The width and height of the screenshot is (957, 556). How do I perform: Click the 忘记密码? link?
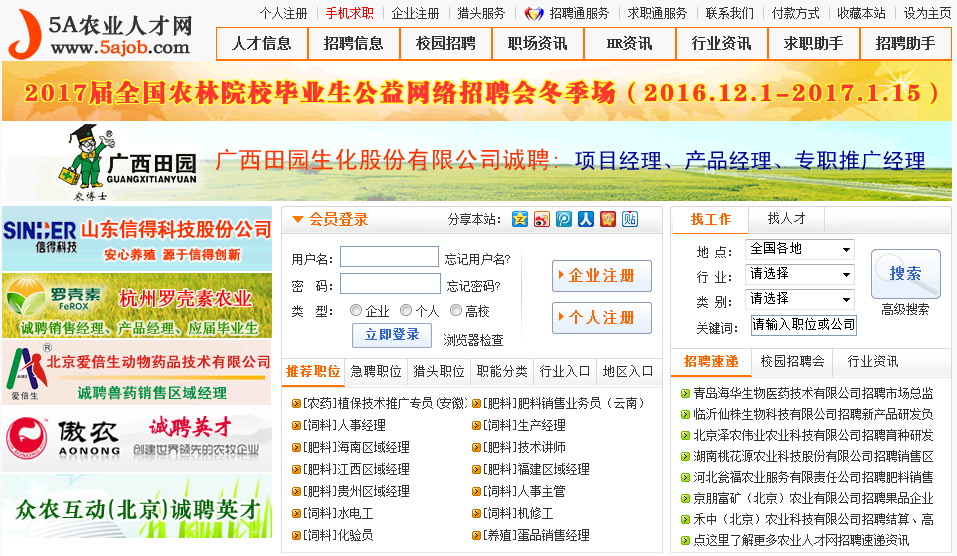474,286
